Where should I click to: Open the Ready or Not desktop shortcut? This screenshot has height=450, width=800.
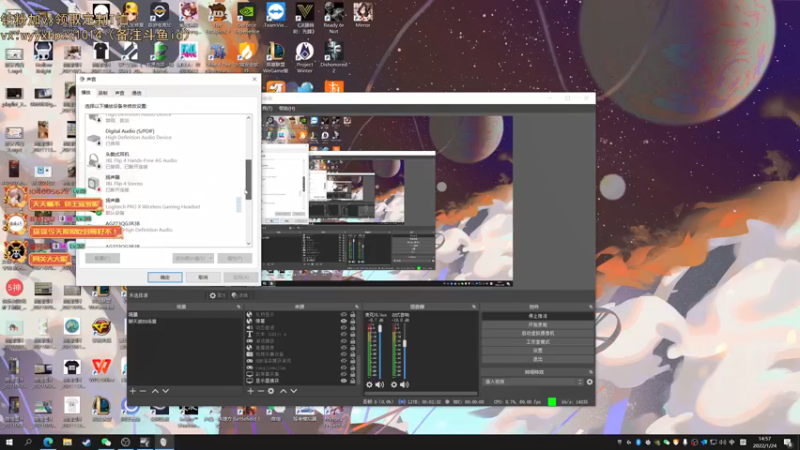pos(334,17)
